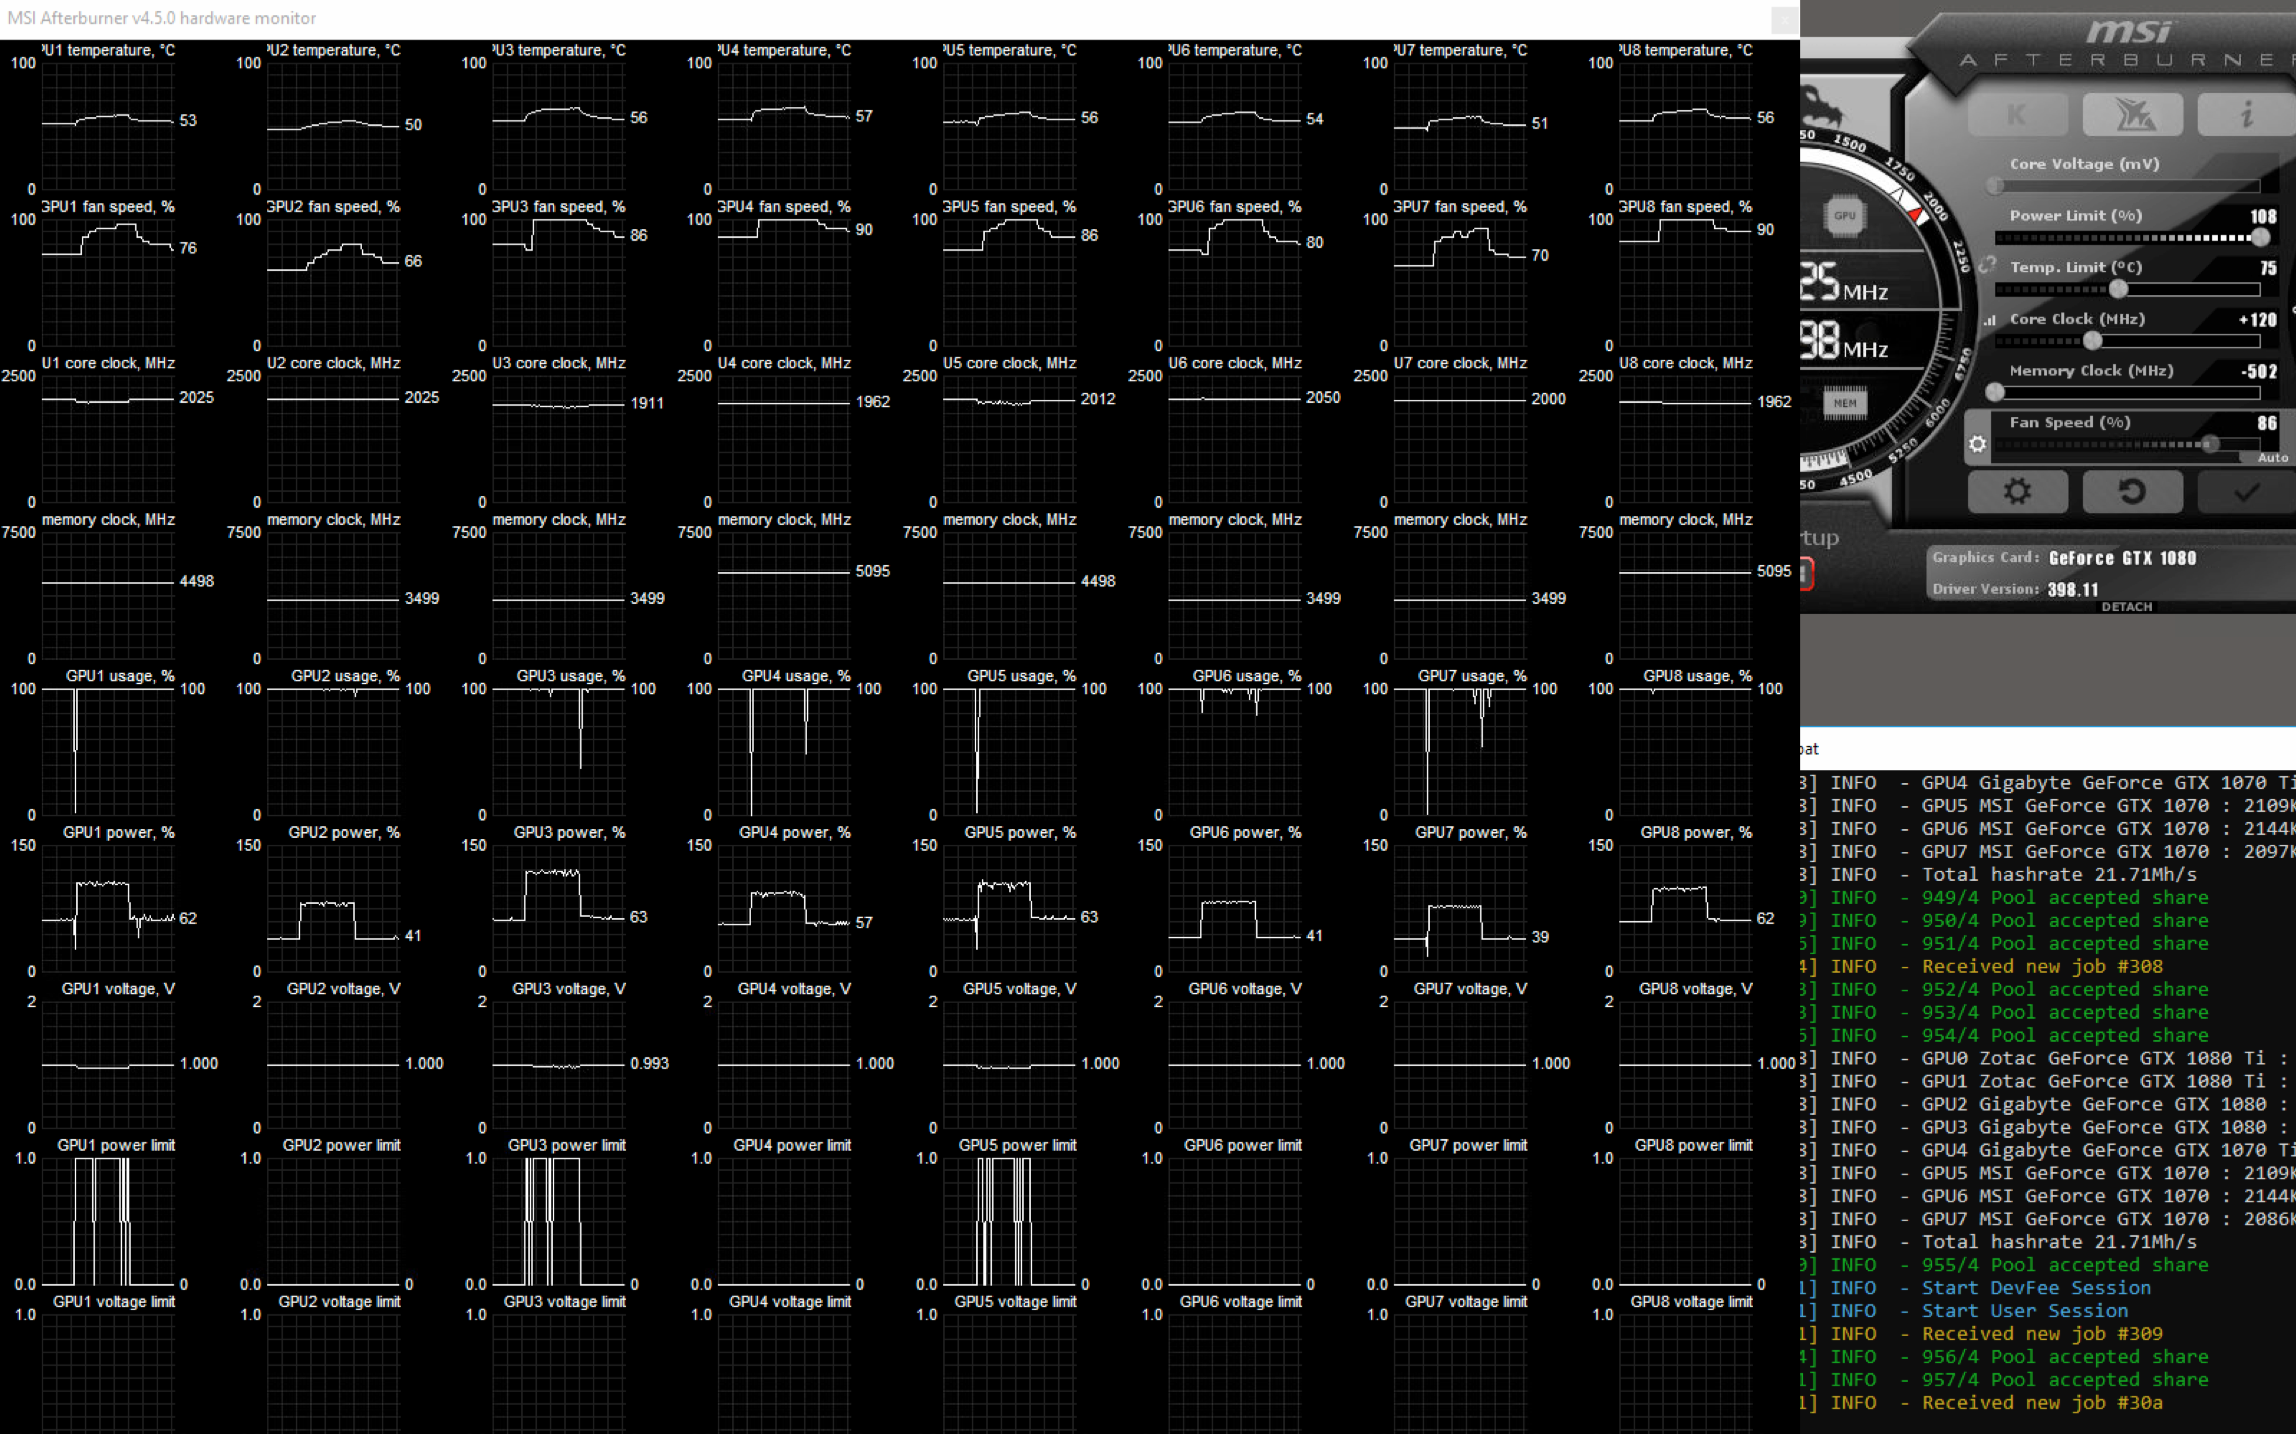Click Temp. Limit slider handle
Screen dimensions: 2296x1434
coord(2118,290)
